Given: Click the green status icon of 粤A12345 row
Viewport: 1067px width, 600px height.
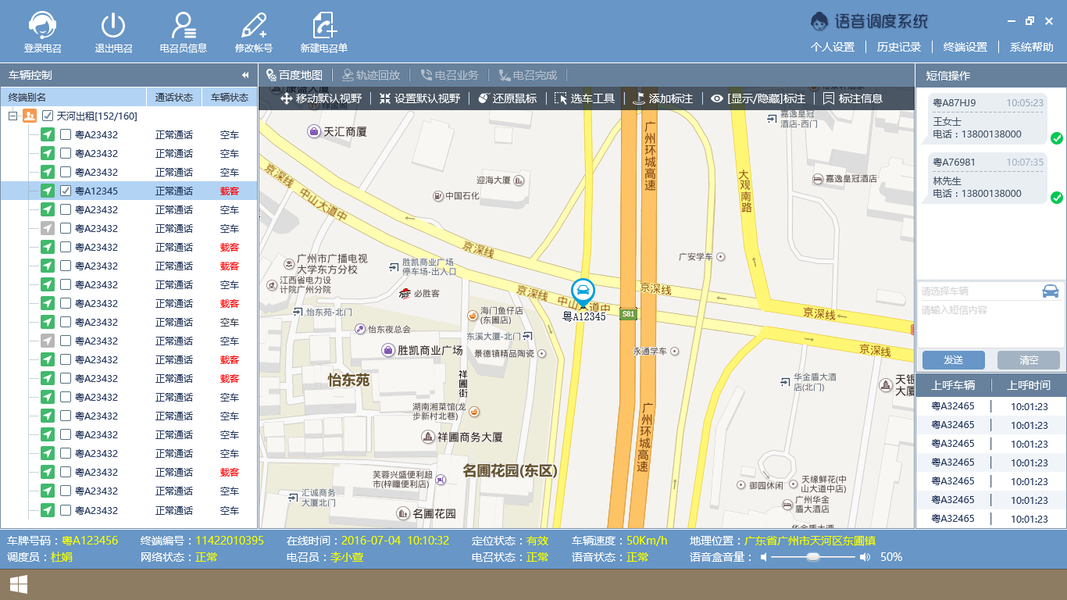Looking at the screenshot, I should click(x=47, y=191).
